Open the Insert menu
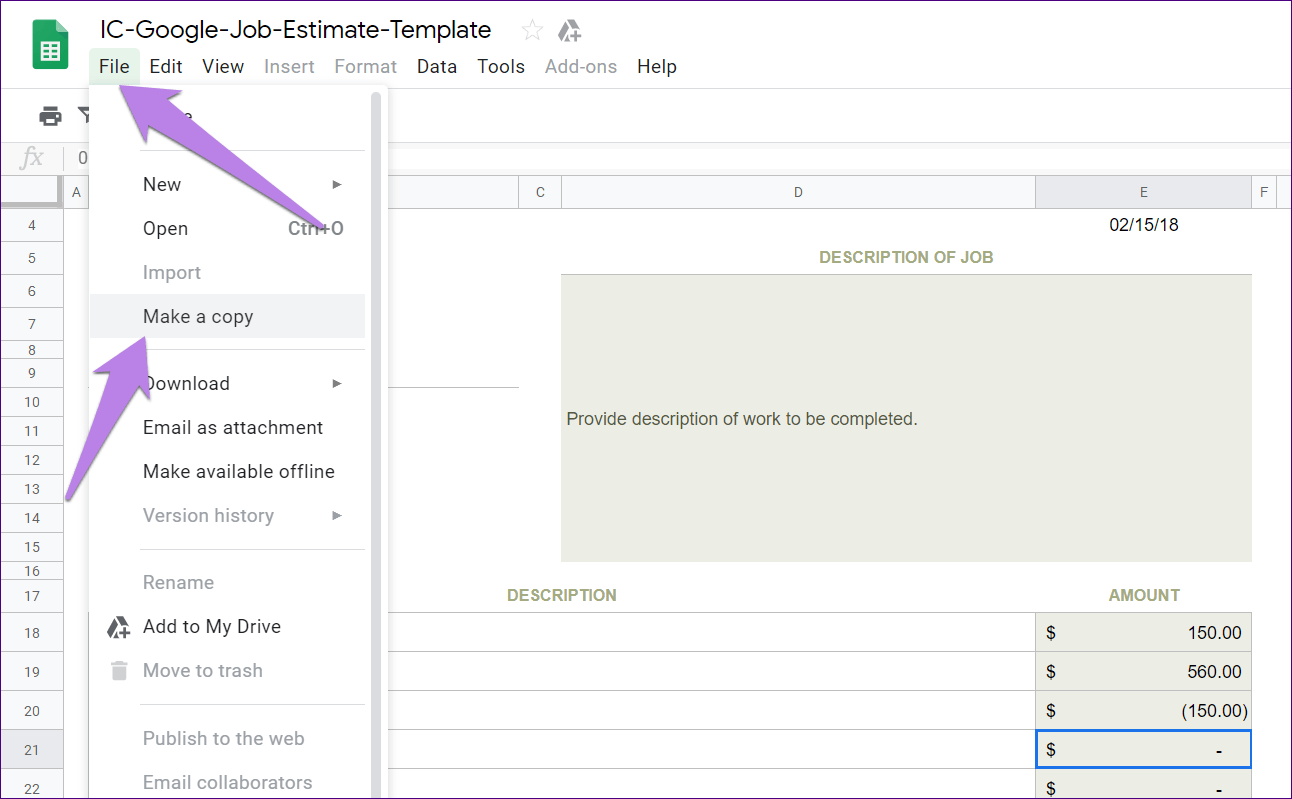 [x=289, y=67]
